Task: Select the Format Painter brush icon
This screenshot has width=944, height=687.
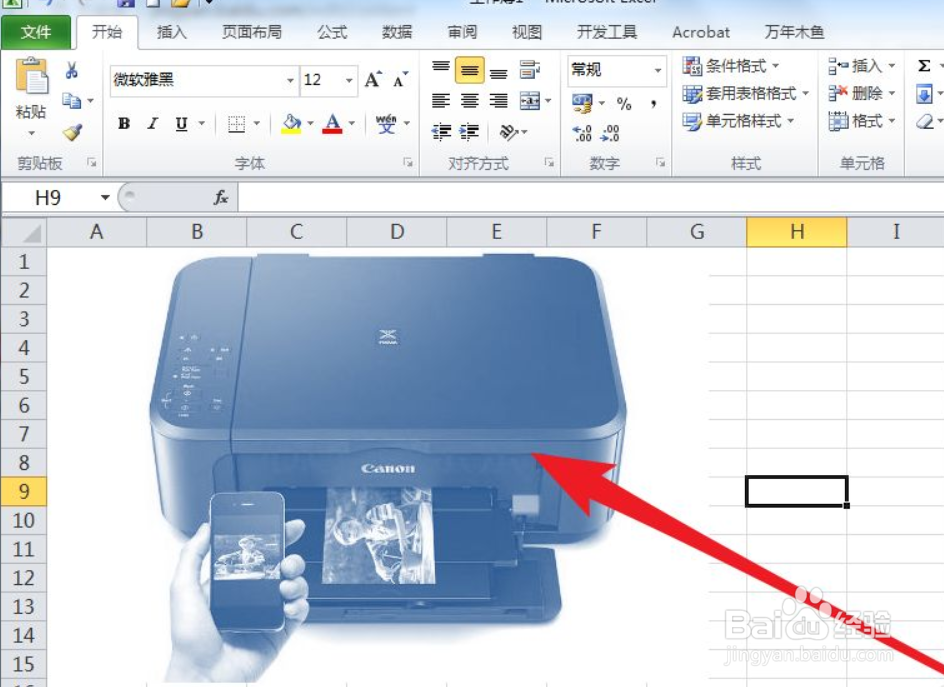Action: click(x=72, y=132)
